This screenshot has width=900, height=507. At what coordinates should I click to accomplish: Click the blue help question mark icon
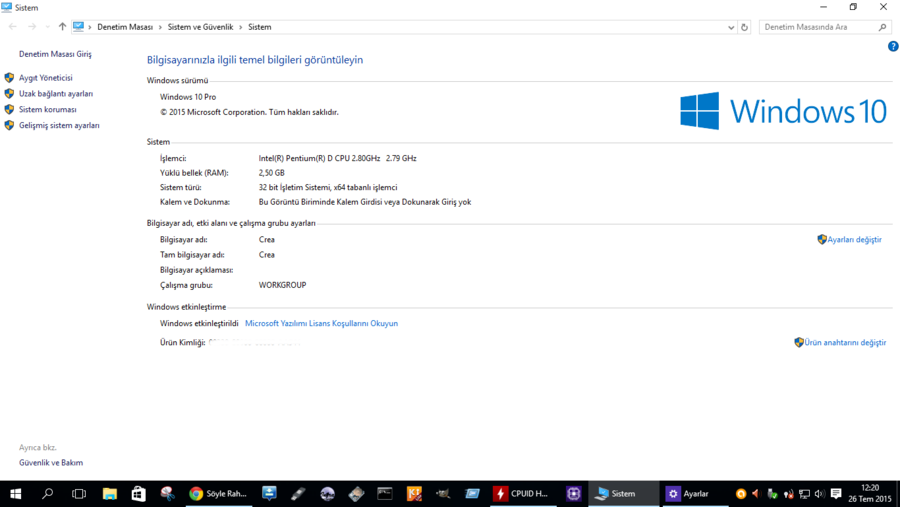click(x=893, y=47)
